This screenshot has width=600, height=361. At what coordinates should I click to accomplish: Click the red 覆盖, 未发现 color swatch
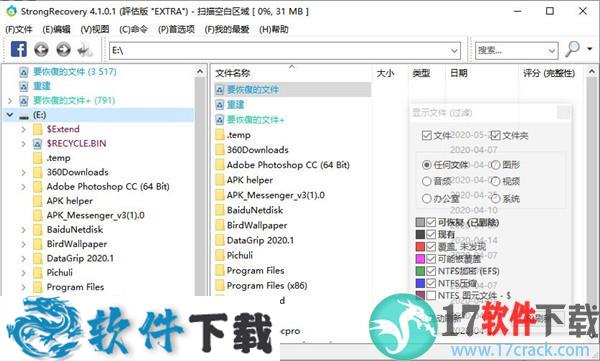click(420, 247)
